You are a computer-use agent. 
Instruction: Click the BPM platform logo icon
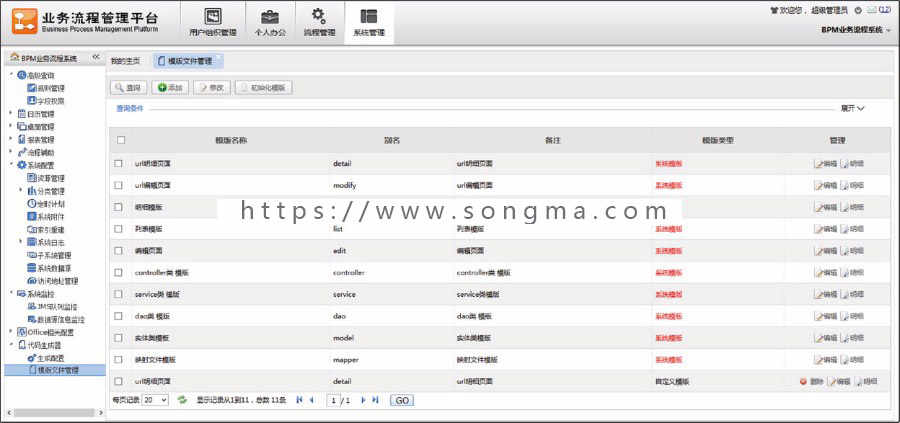tap(25, 21)
